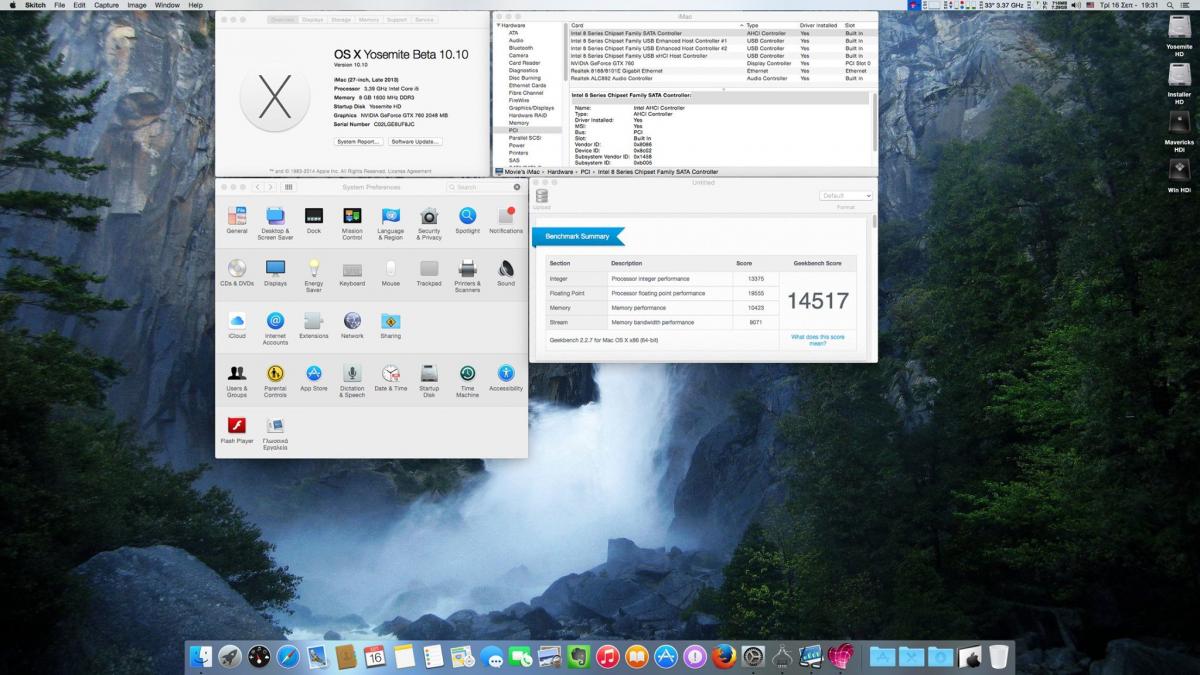Image resolution: width=1200 pixels, height=675 pixels.
Task: Launch Firefox from the Dock
Action: click(x=724, y=656)
